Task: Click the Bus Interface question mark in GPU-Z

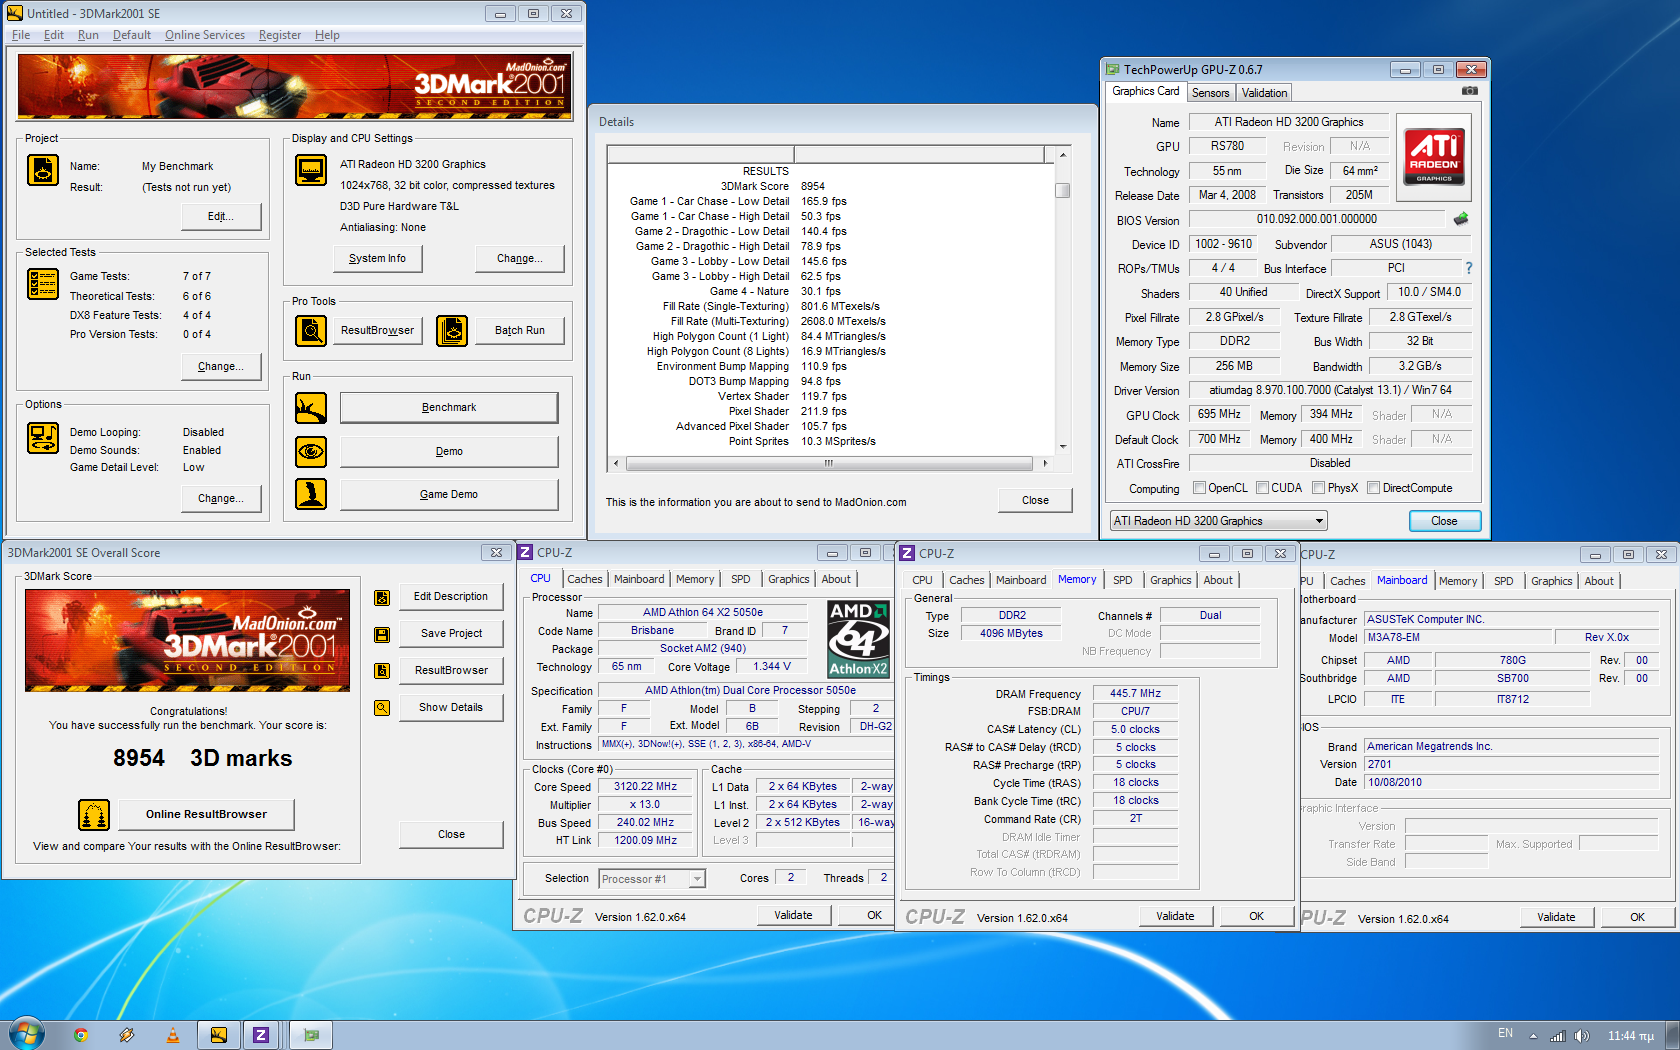Action: (1469, 268)
